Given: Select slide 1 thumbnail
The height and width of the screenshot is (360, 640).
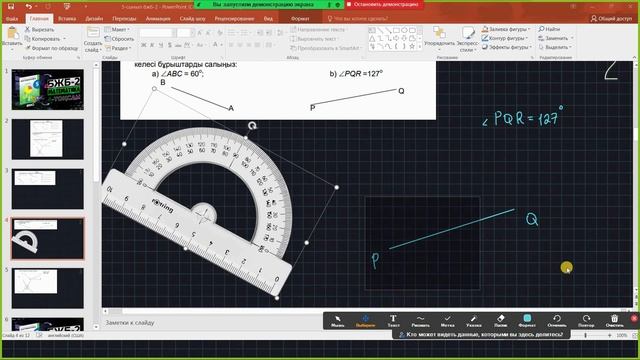Looking at the screenshot, I should 48,89.
